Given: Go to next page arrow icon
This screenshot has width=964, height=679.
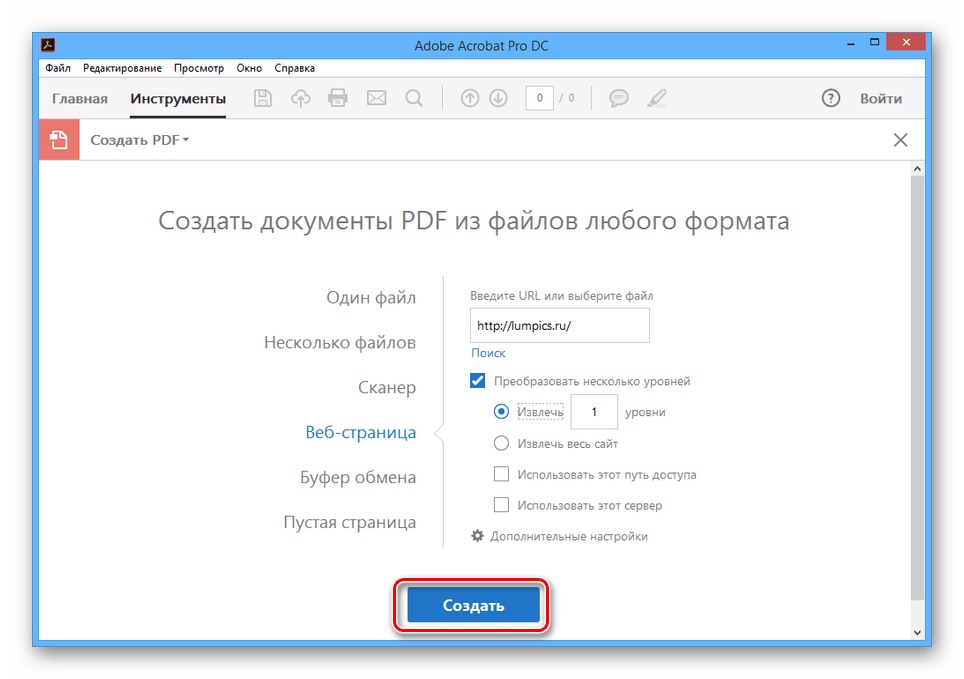Looking at the screenshot, I should coord(498,98).
